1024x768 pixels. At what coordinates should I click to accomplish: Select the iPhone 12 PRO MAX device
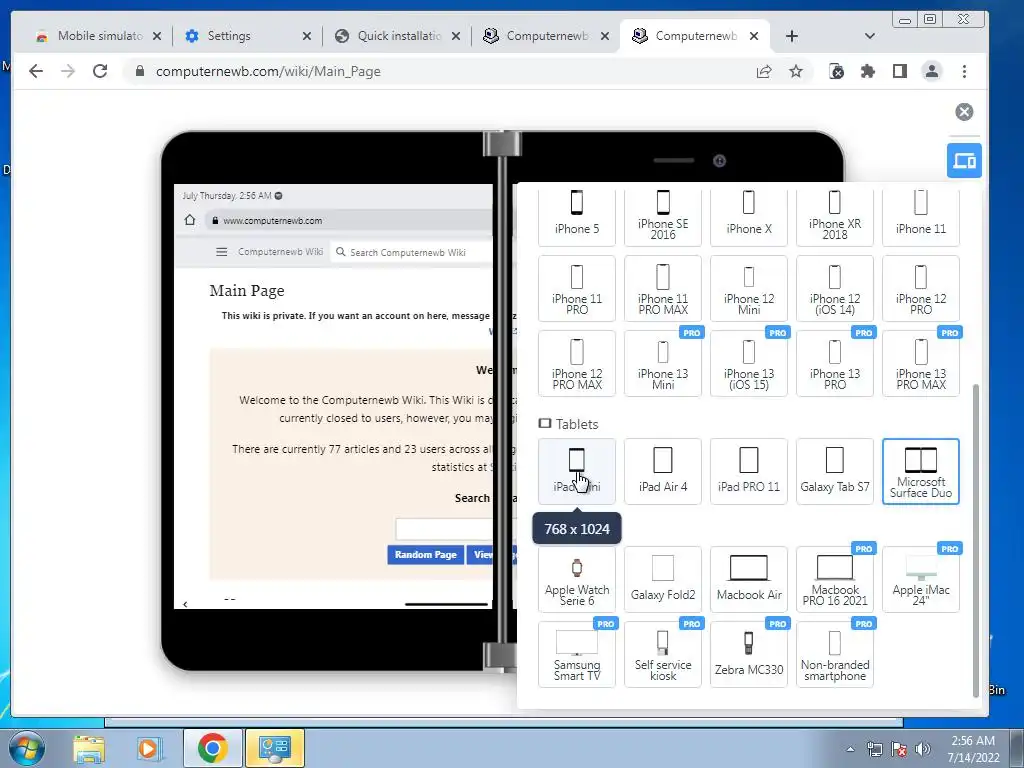[x=577, y=364]
